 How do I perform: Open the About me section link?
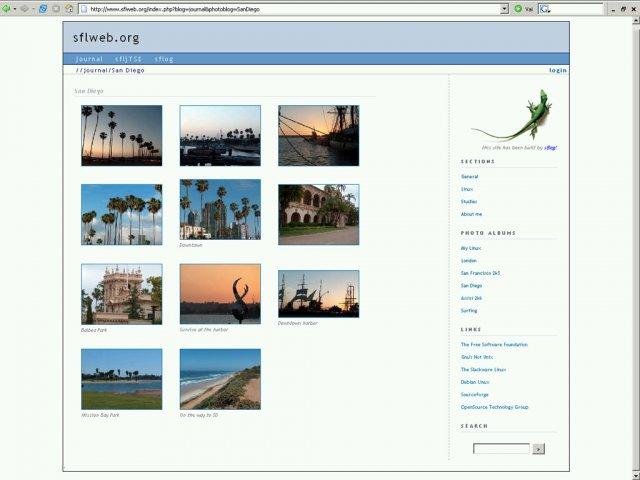point(471,214)
